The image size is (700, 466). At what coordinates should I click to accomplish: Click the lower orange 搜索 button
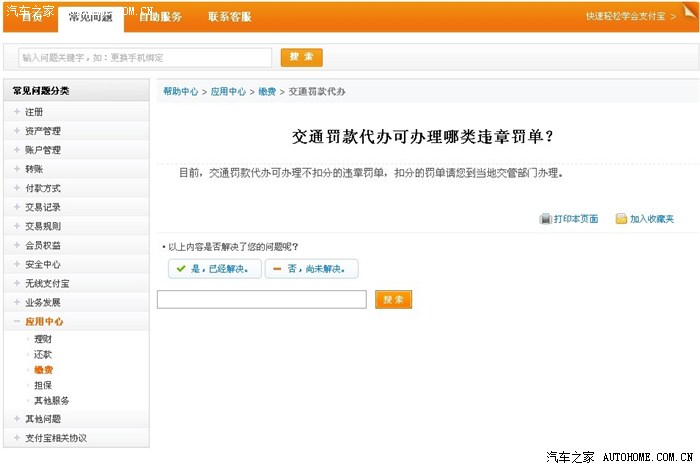(x=393, y=300)
